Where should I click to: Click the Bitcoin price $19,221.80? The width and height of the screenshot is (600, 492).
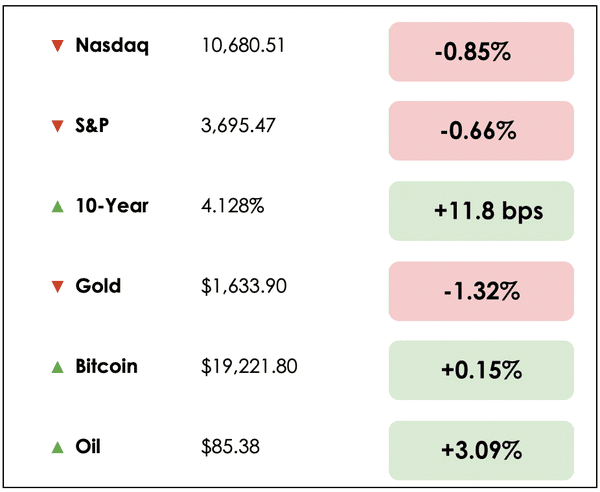click(249, 367)
